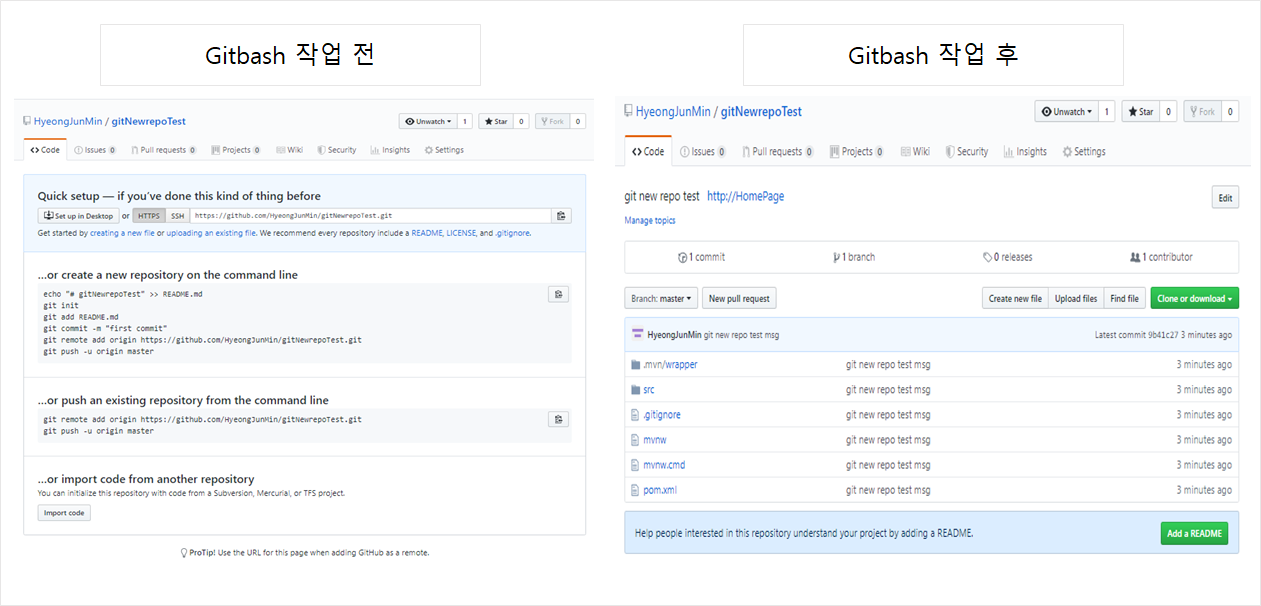Click the Upload files button
Viewport: 1261px width, 606px height.
click(1076, 298)
